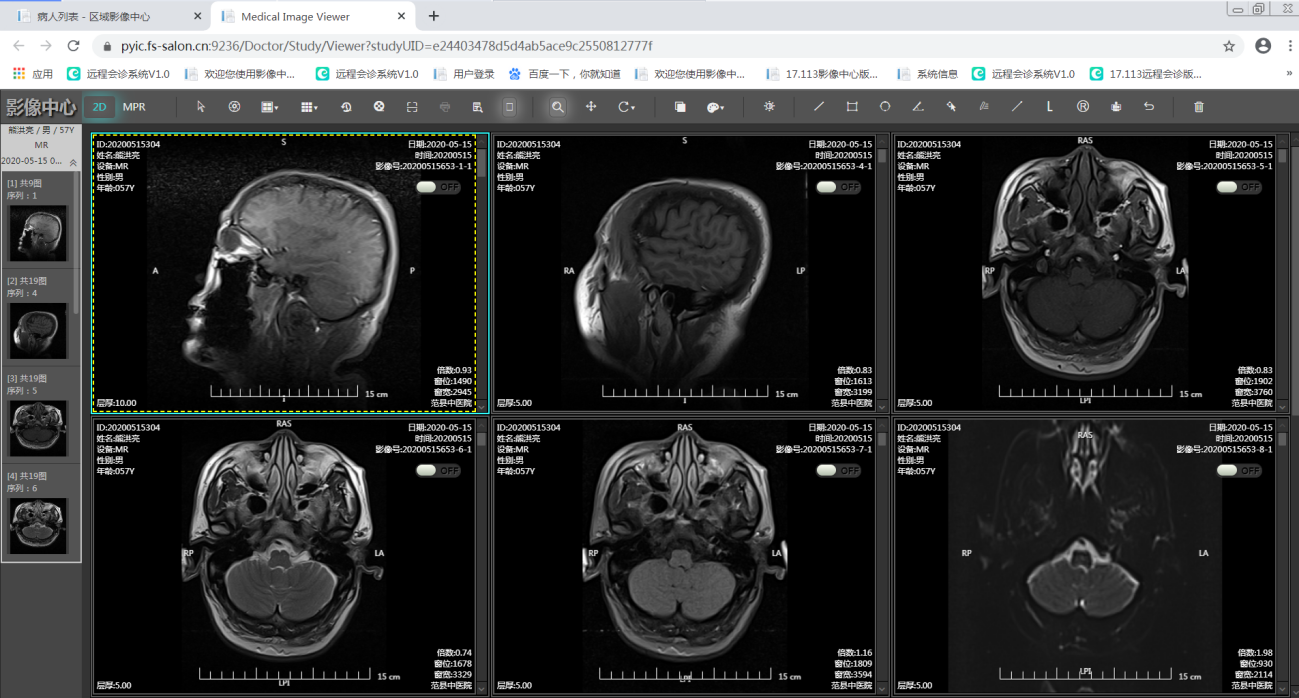Pick the ellipse ROI measurement tool
Screen dimensions: 1299x698
click(x=885, y=107)
